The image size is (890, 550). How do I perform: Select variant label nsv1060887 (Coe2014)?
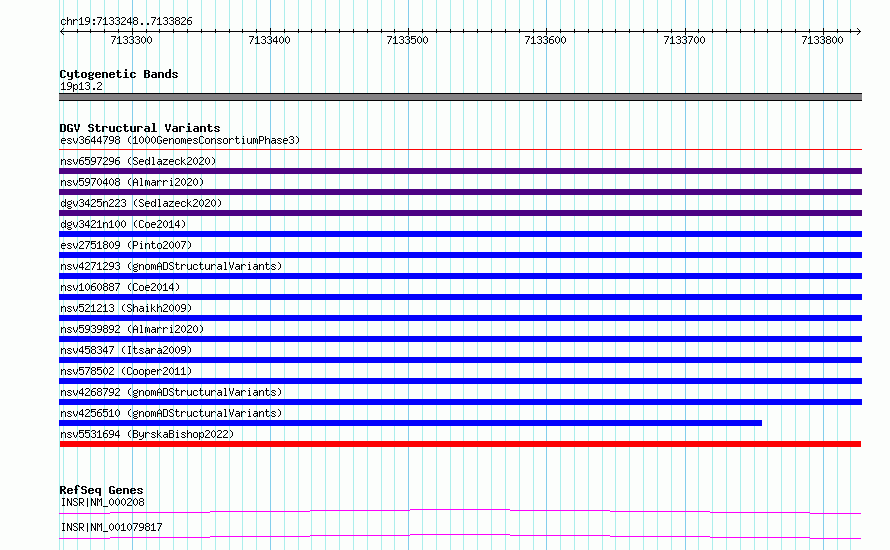click(120, 287)
